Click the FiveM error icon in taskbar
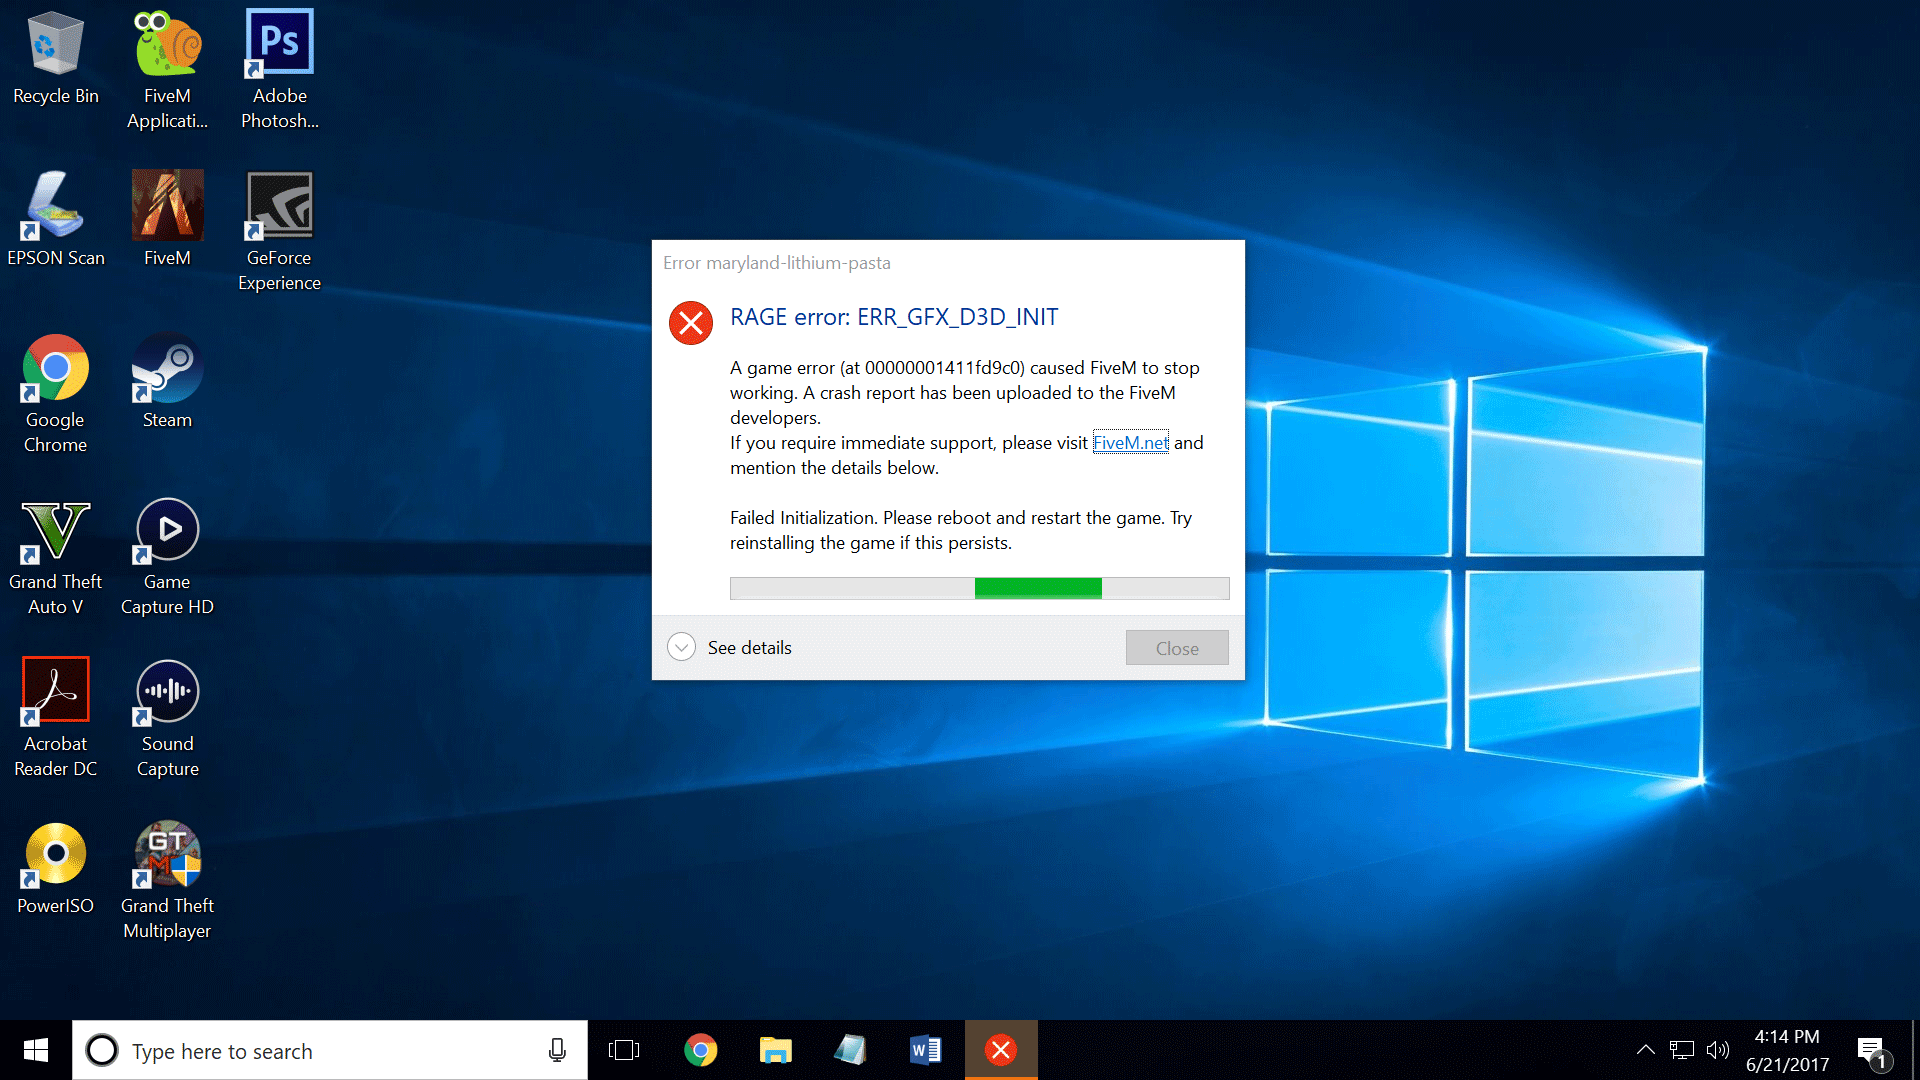This screenshot has height=1080, width=1920. pyautogui.click(x=1001, y=1050)
